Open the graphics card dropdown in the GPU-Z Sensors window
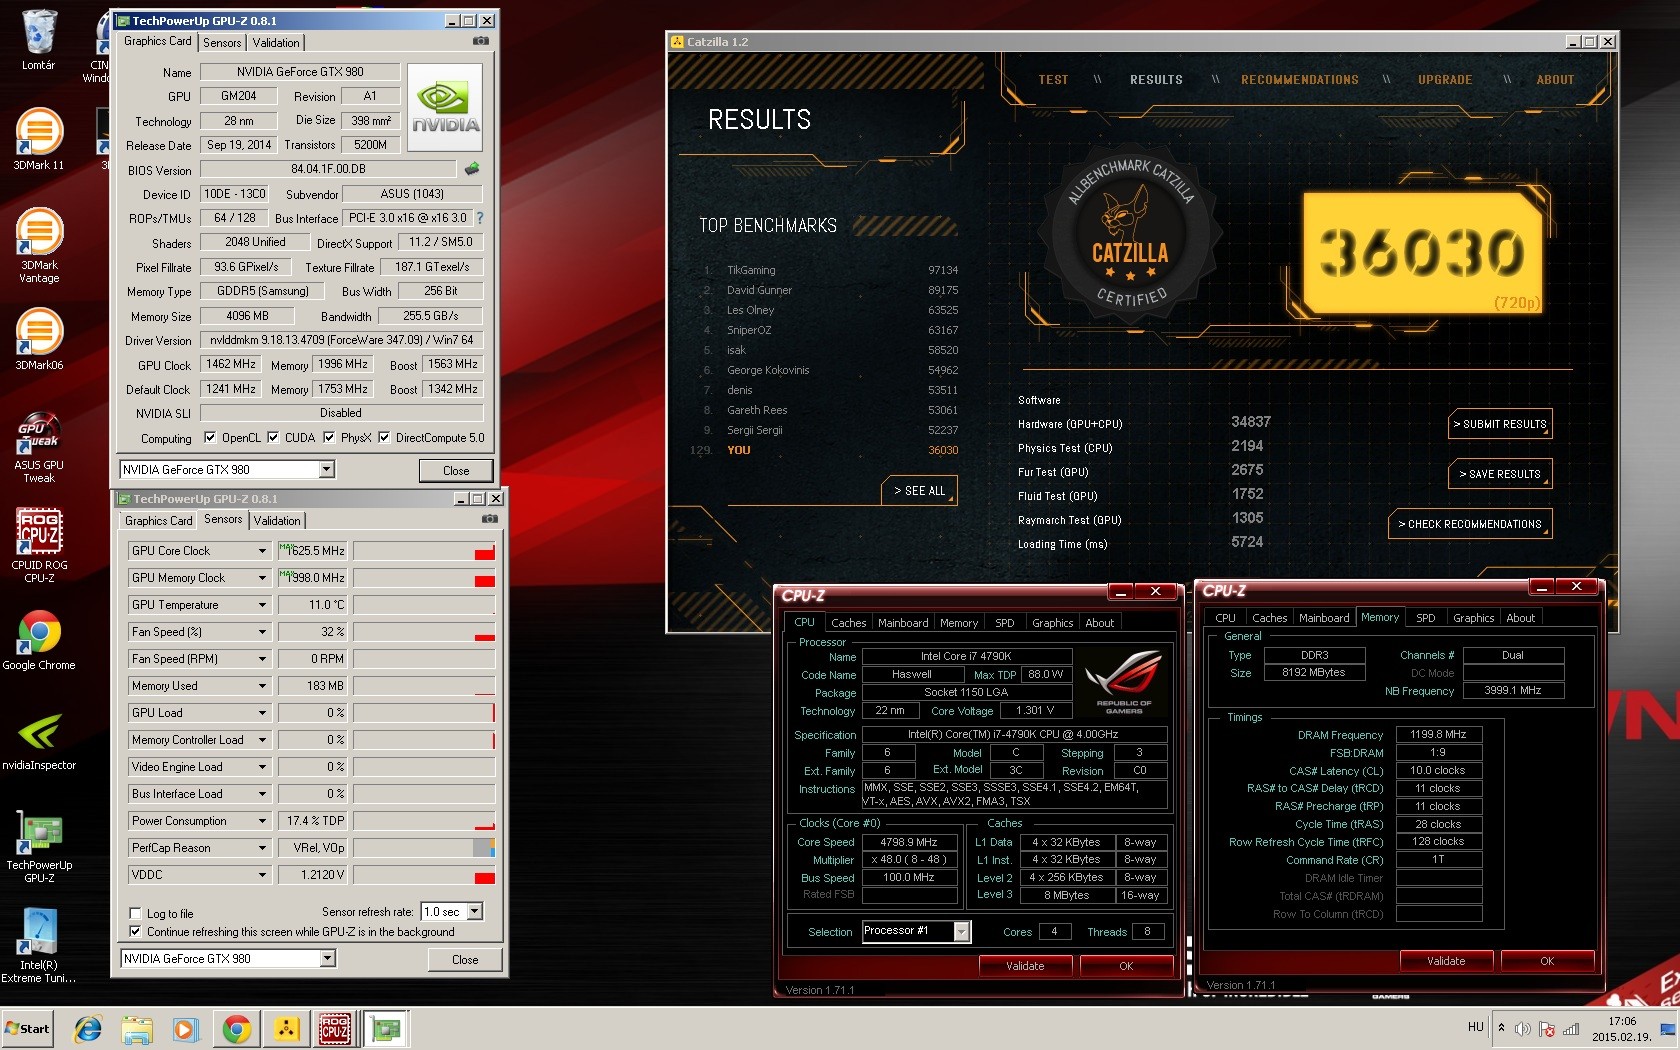1680x1050 pixels. coord(327,959)
